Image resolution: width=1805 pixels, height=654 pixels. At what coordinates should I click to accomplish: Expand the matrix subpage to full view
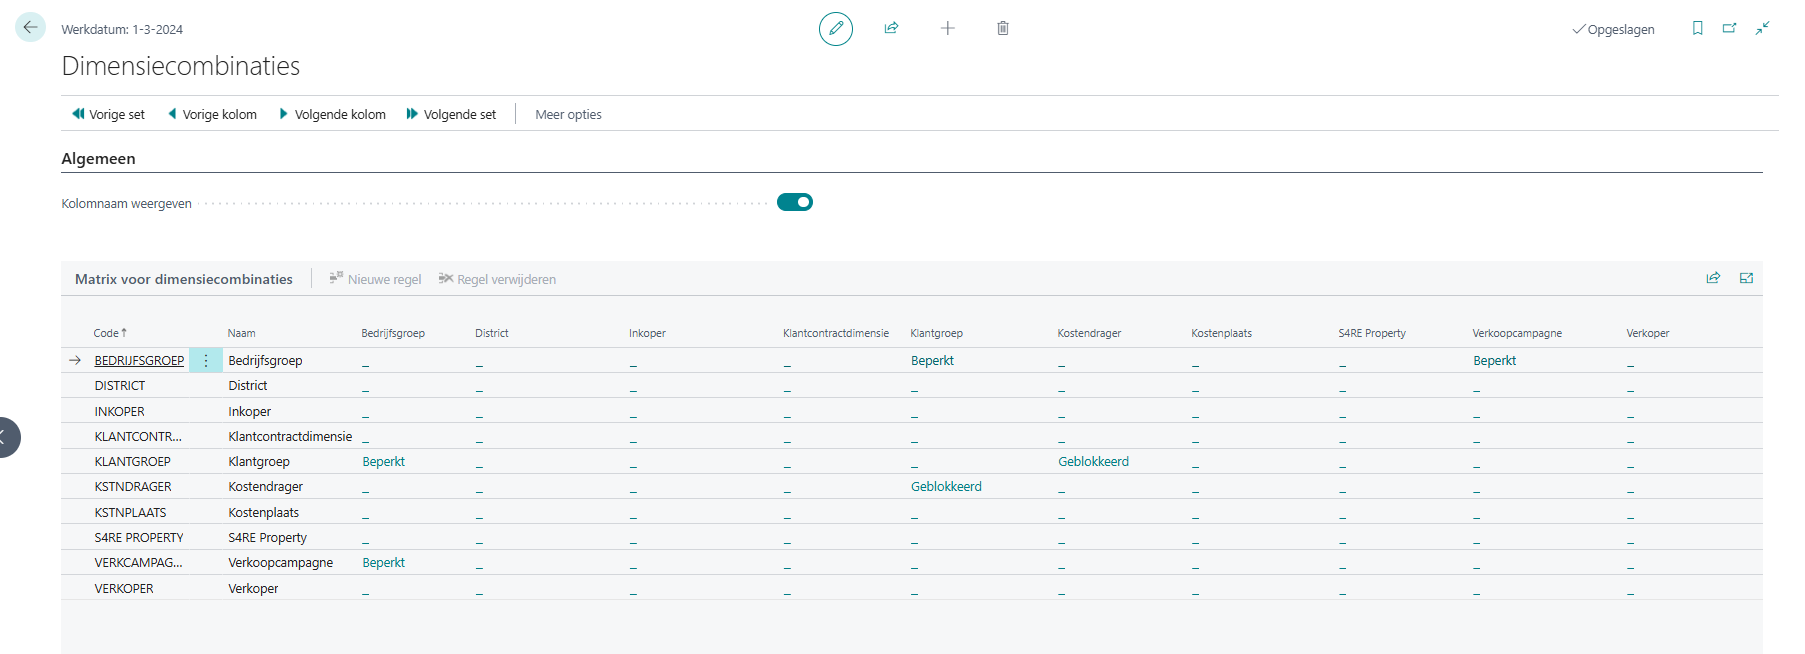(1746, 278)
